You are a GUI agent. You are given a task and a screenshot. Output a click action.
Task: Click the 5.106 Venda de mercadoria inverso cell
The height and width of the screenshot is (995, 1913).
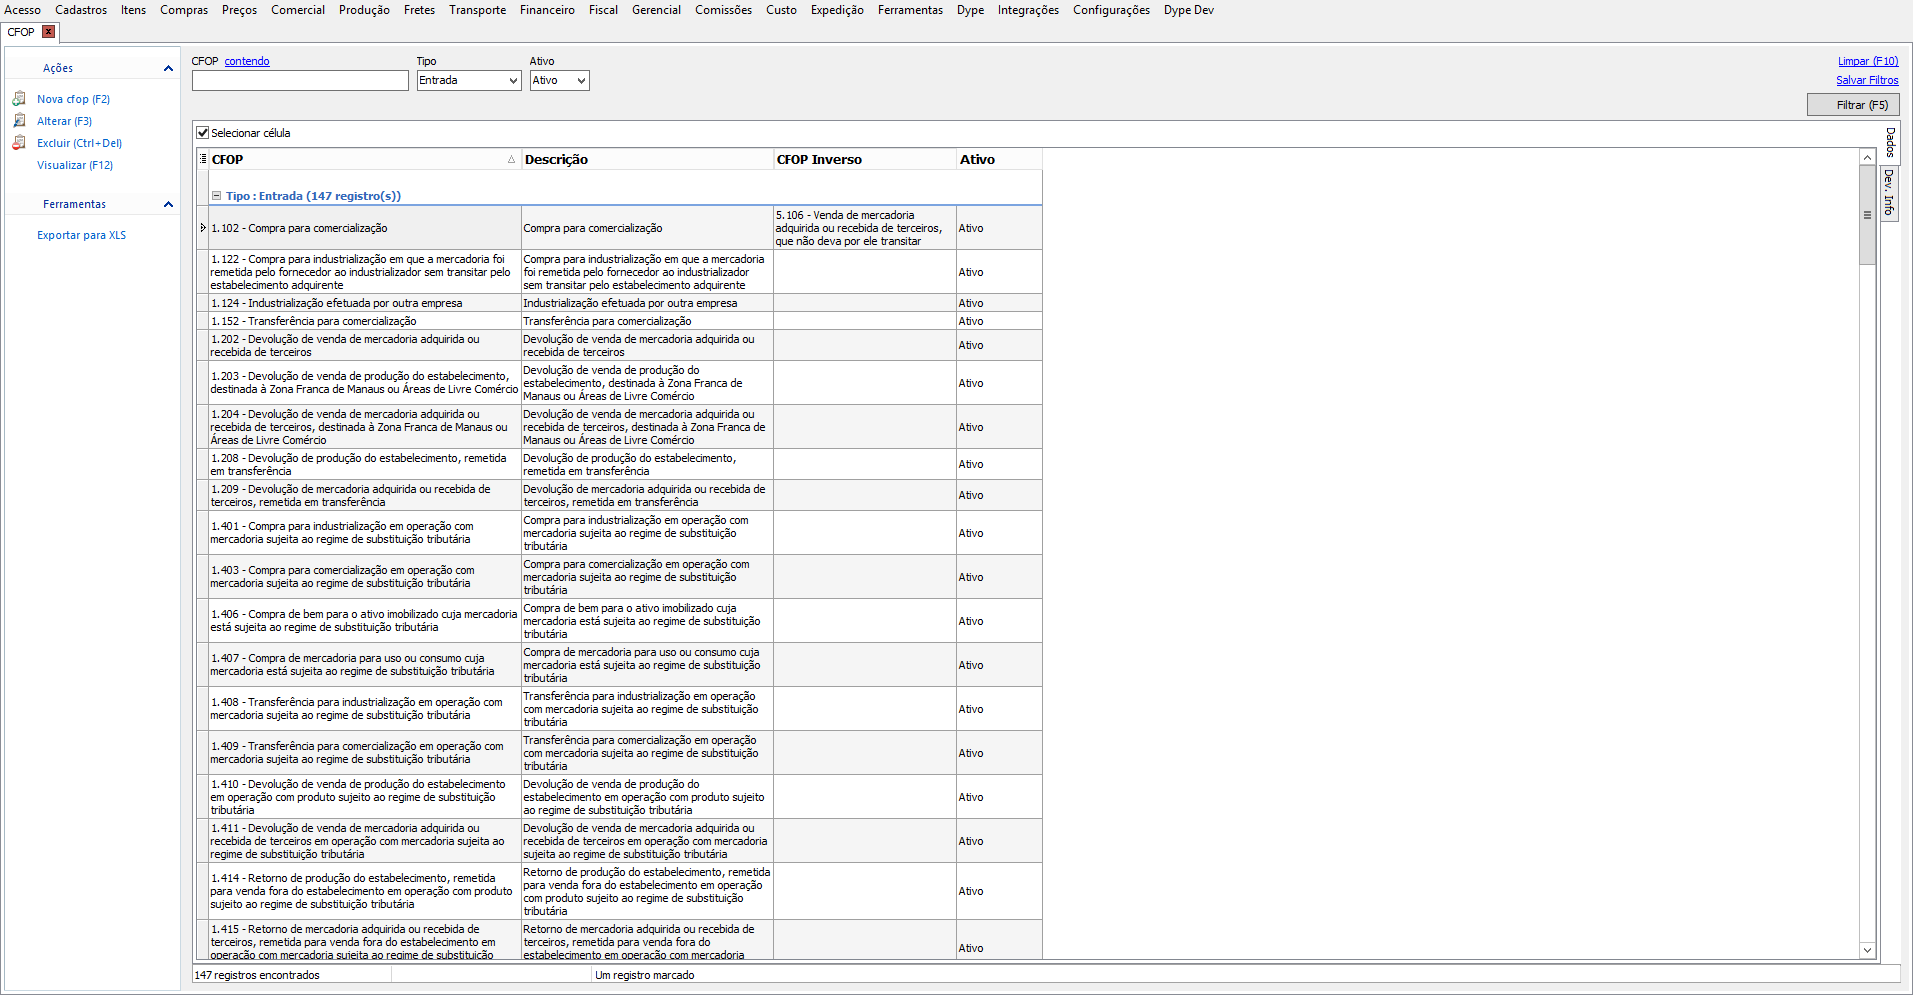pyautogui.click(x=865, y=228)
